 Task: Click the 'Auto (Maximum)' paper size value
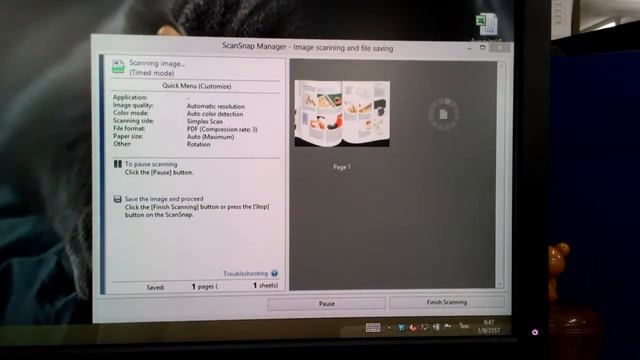tap(210, 137)
